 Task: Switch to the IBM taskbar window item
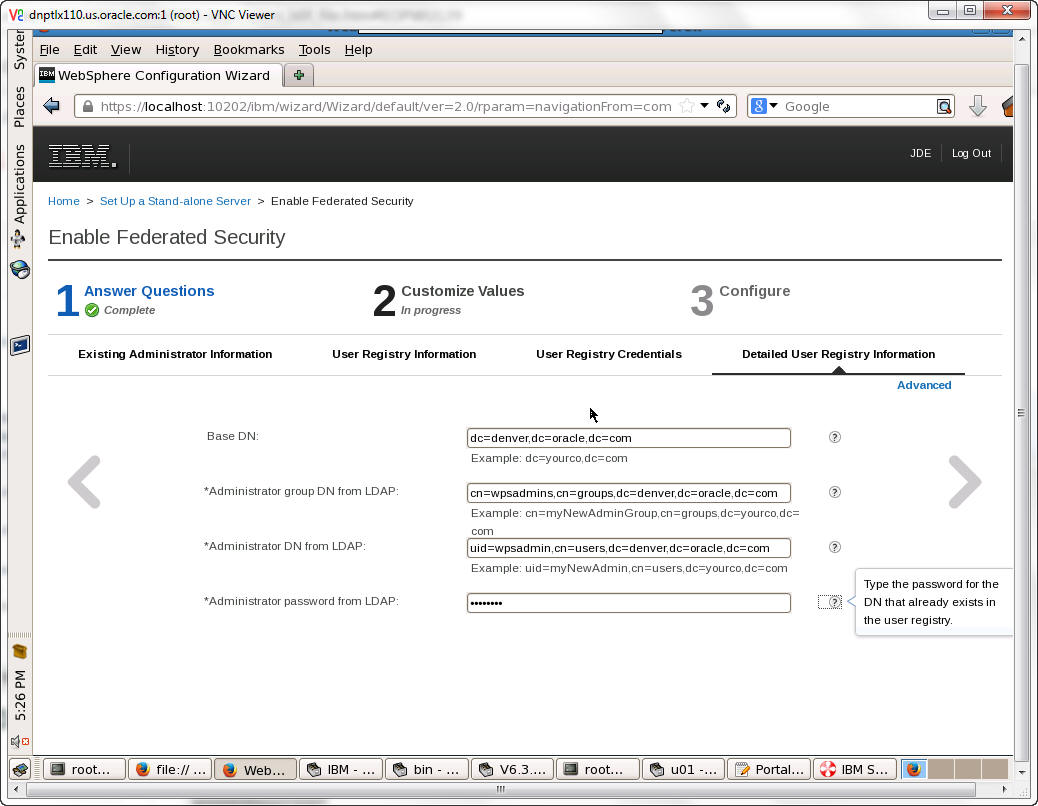point(341,769)
